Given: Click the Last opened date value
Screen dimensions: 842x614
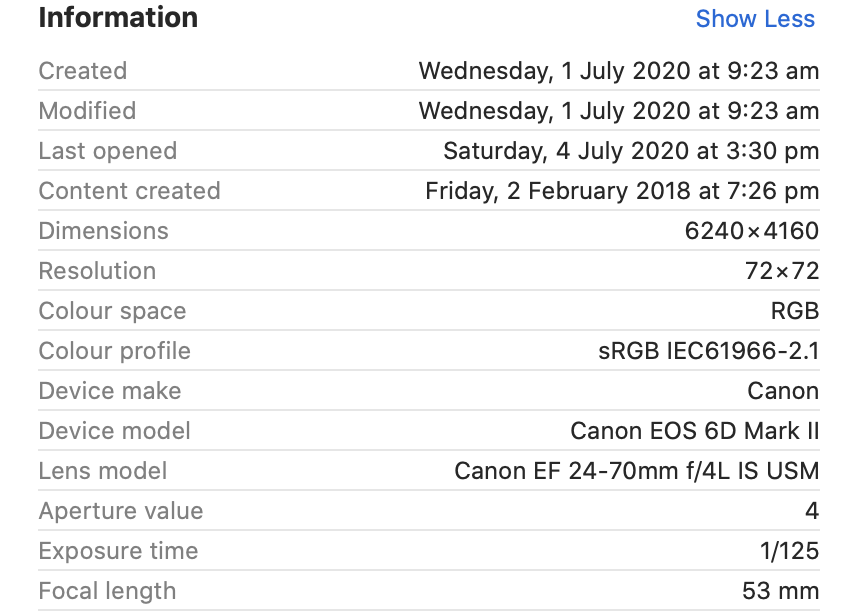Looking at the screenshot, I should [x=630, y=151].
